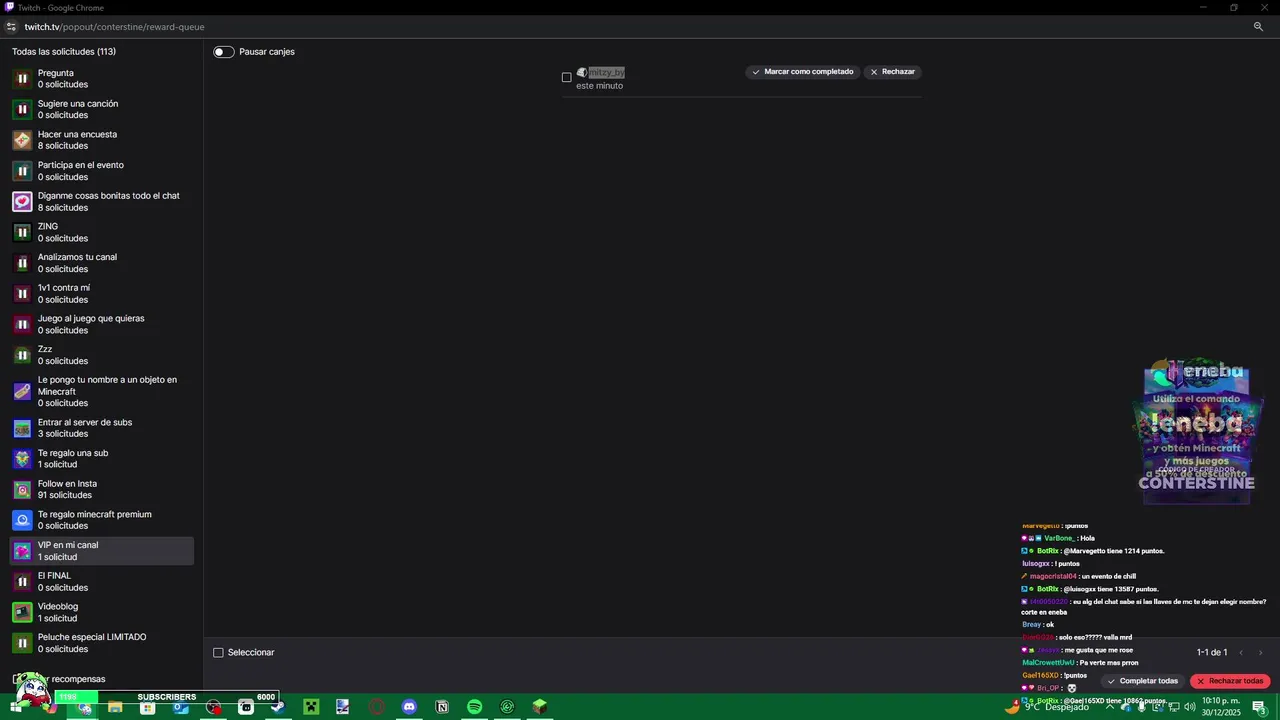Select the ZING reward icon

click(22, 232)
